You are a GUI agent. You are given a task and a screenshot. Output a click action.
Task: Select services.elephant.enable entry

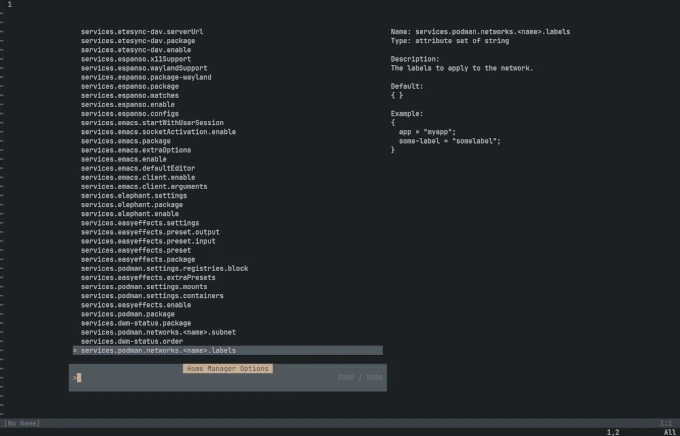[x=130, y=214]
